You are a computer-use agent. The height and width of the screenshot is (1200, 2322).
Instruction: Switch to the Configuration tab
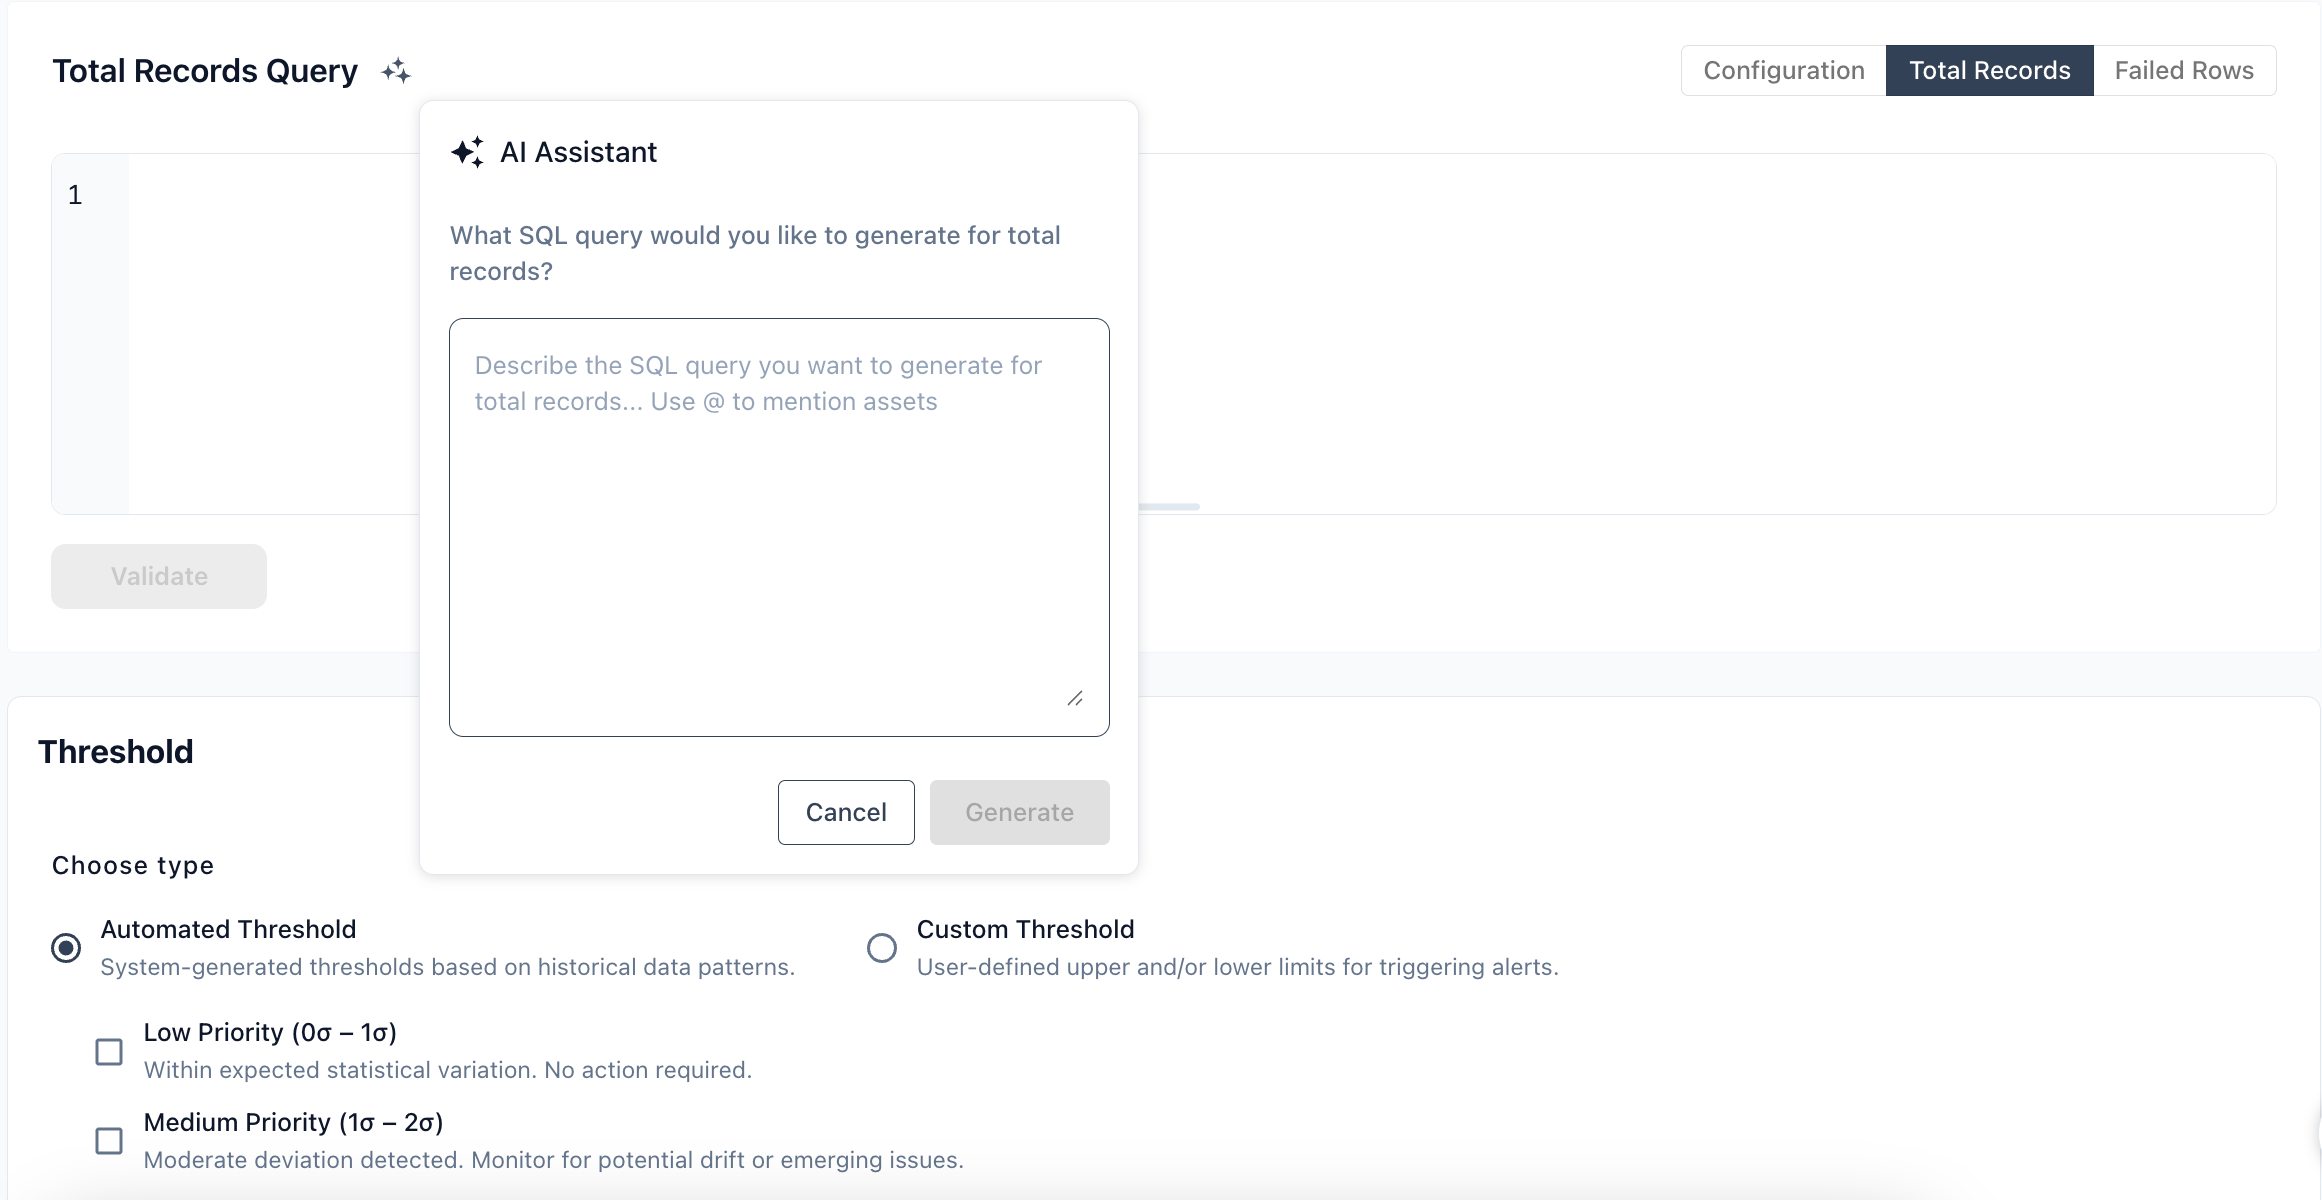point(1784,71)
